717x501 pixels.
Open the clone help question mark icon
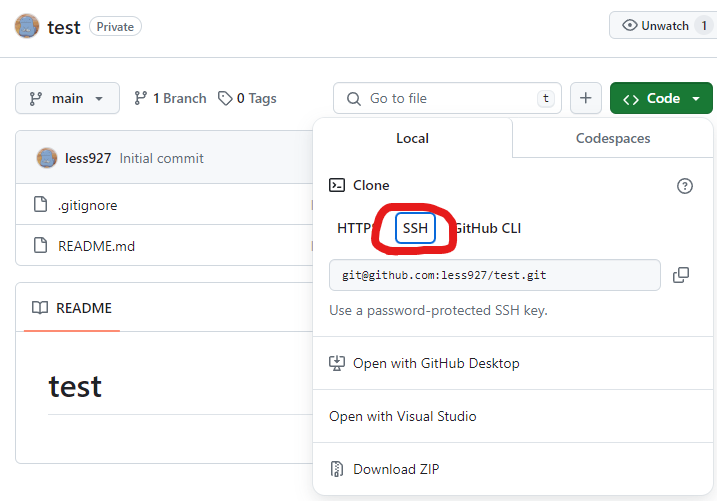(685, 186)
